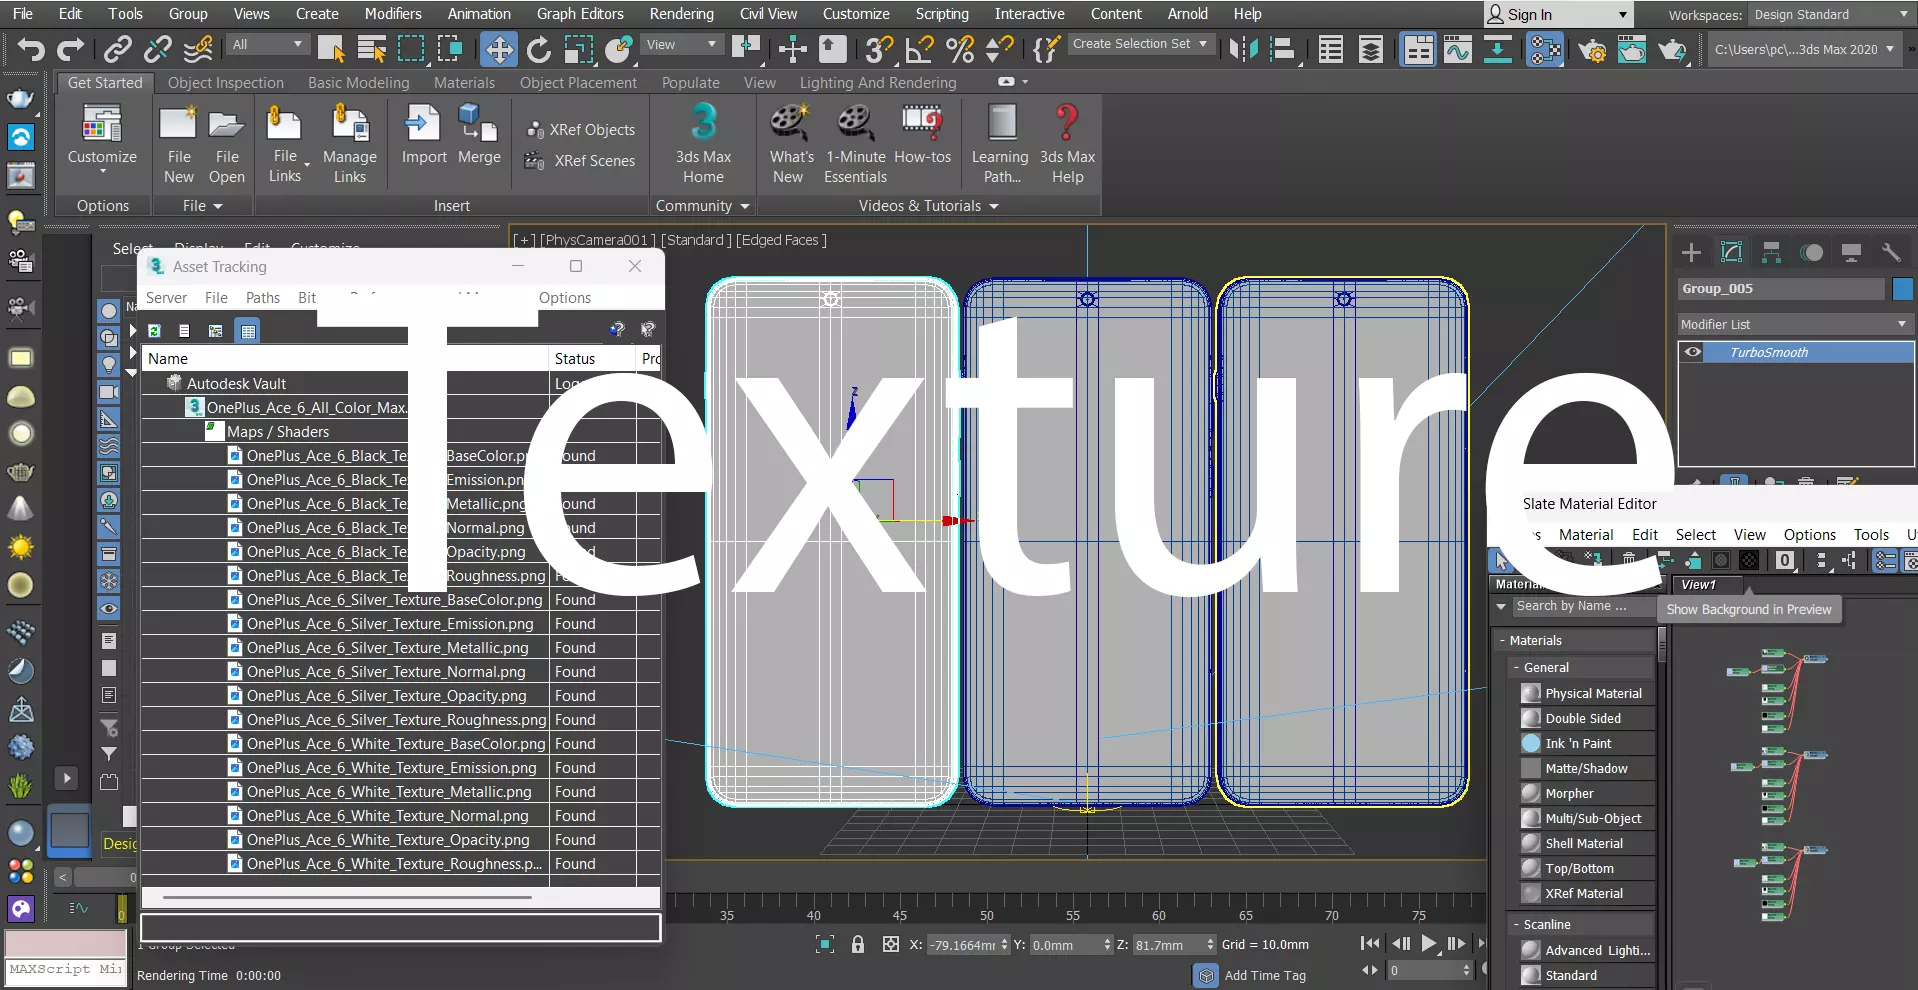Activate the Select and Scale tool

(x=579, y=48)
